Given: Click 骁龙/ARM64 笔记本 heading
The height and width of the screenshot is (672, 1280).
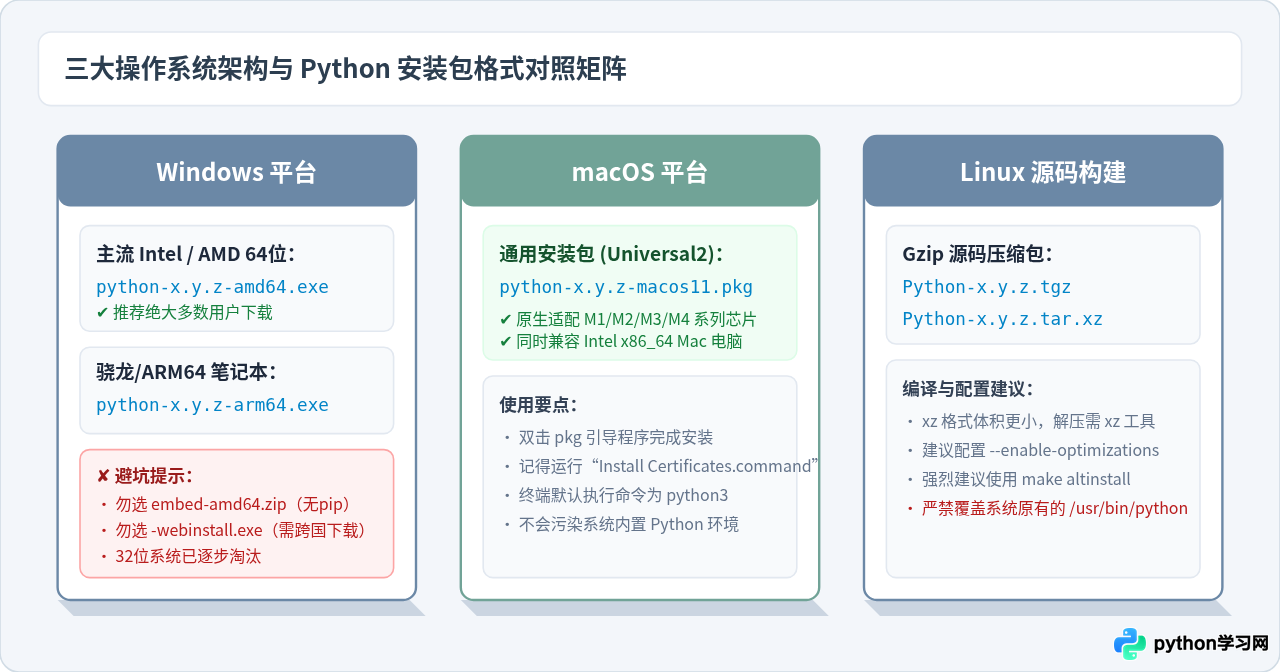Looking at the screenshot, I should tap(186, 372).
